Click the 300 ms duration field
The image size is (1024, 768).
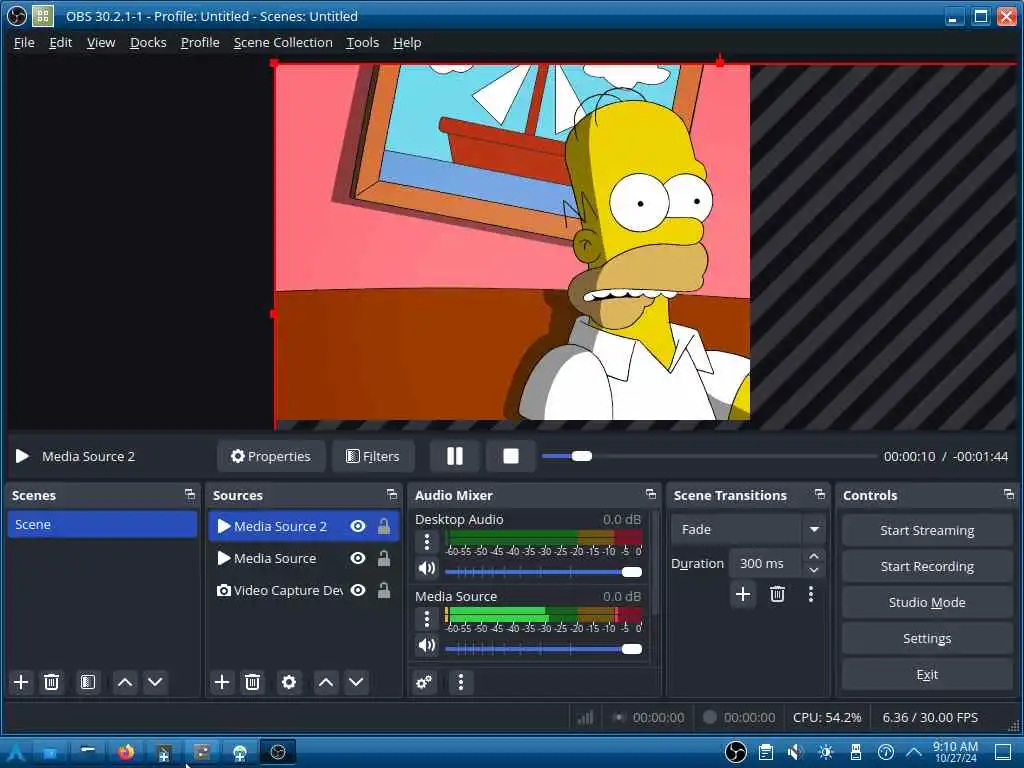767,563
